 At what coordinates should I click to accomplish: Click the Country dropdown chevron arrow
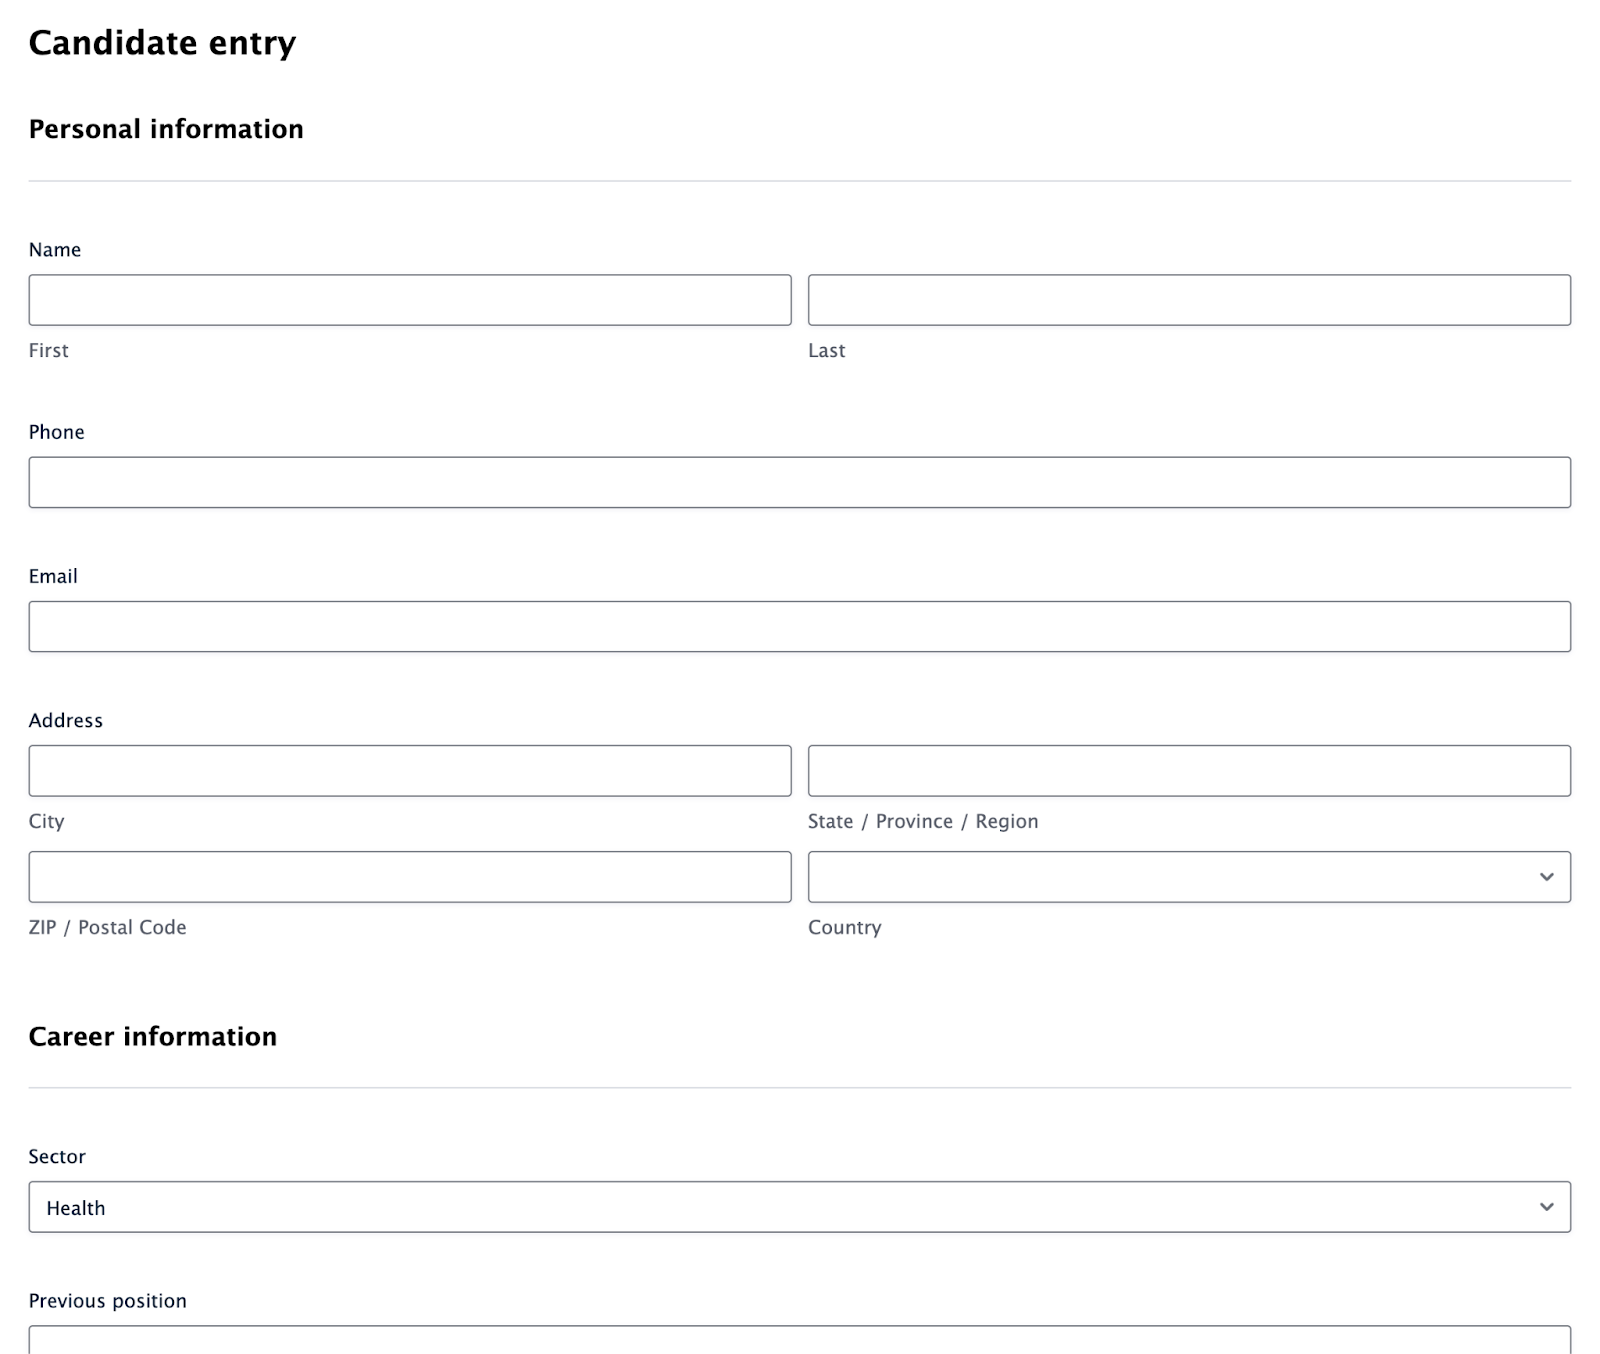pos(1547,877)
